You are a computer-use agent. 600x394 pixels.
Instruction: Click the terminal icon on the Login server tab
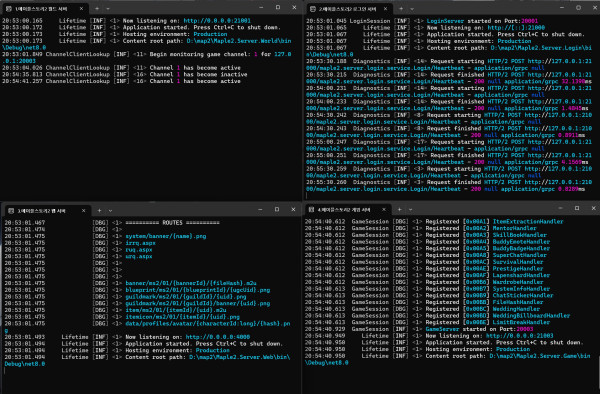313,9
